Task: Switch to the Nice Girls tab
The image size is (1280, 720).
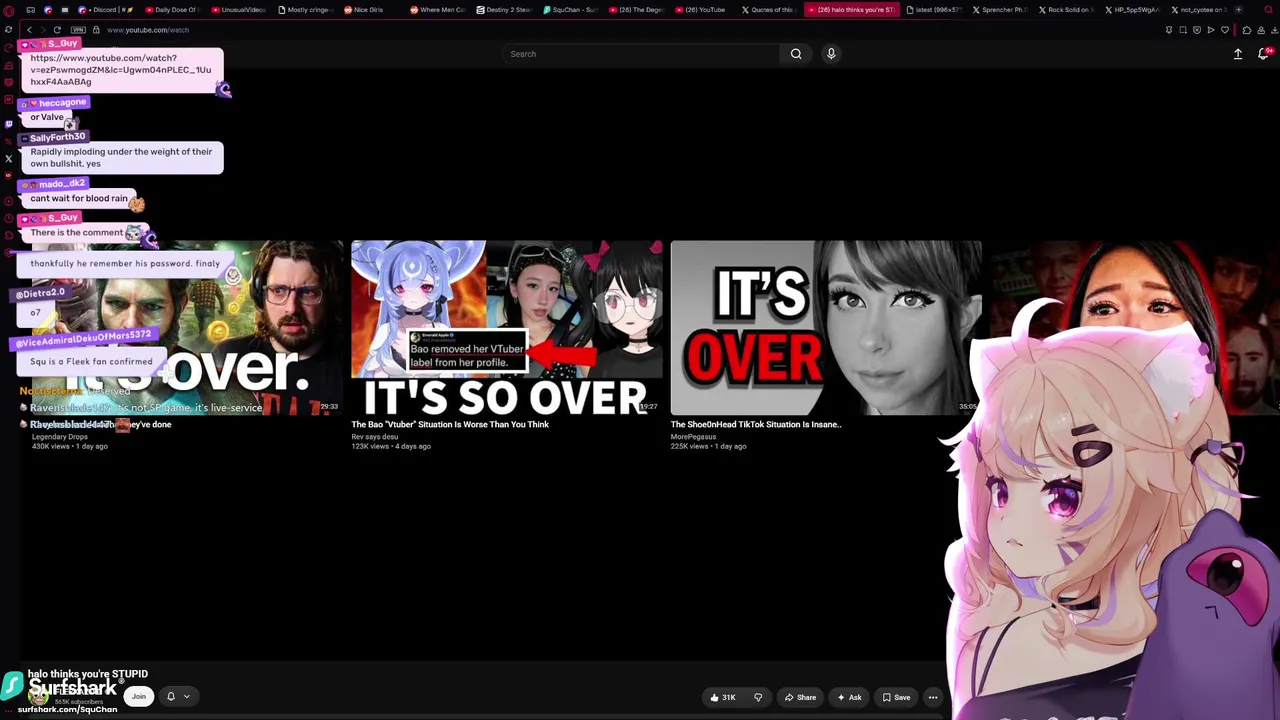Action: click(x=370, y=10)
